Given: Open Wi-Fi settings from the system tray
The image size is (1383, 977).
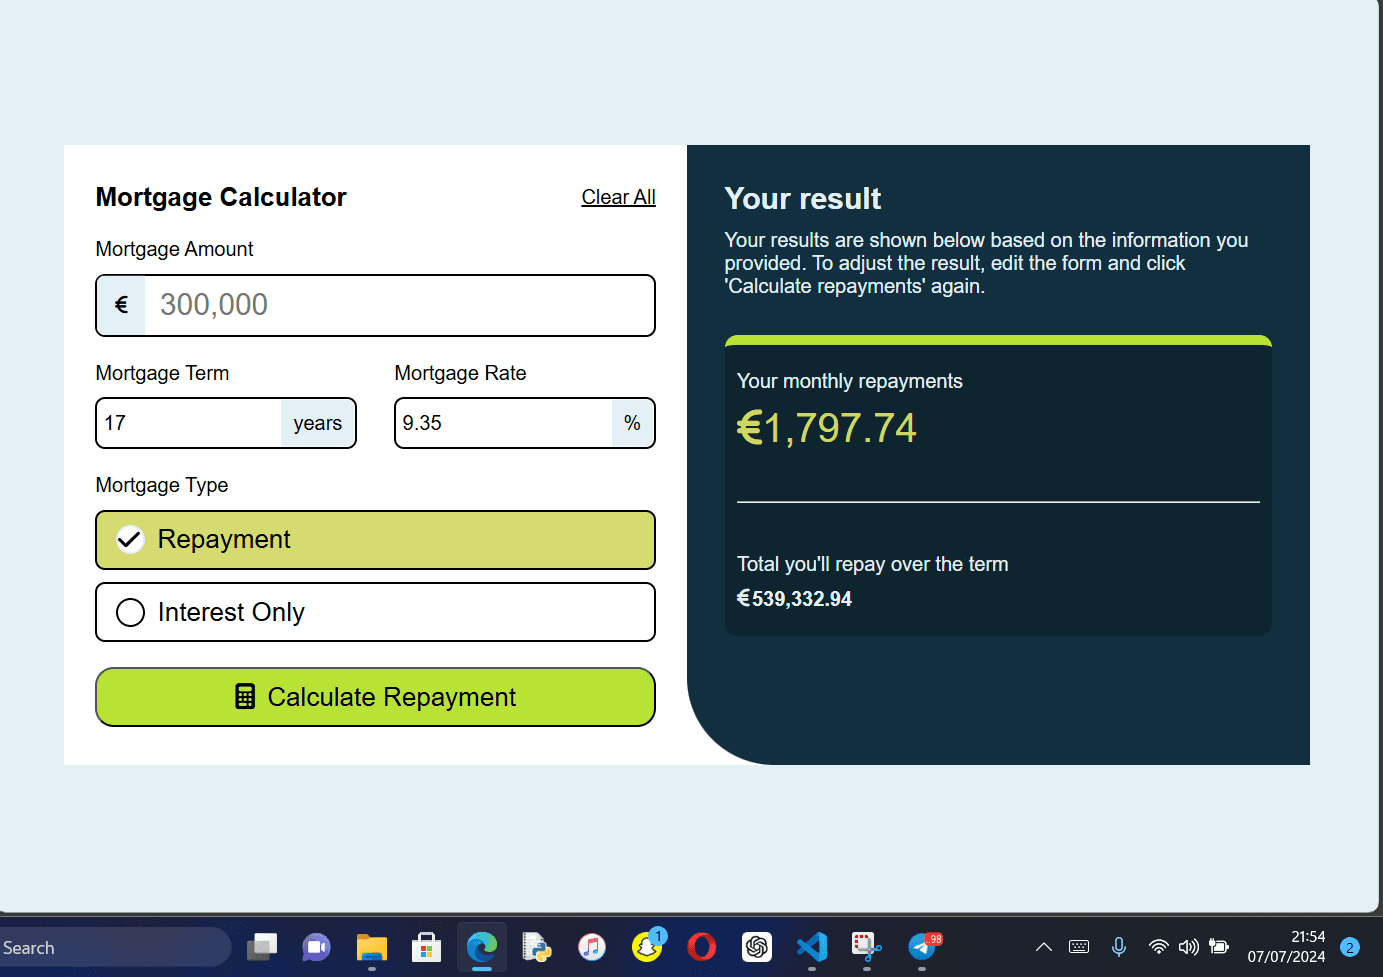Looking at the screenshot, I should pos(1158,947).
